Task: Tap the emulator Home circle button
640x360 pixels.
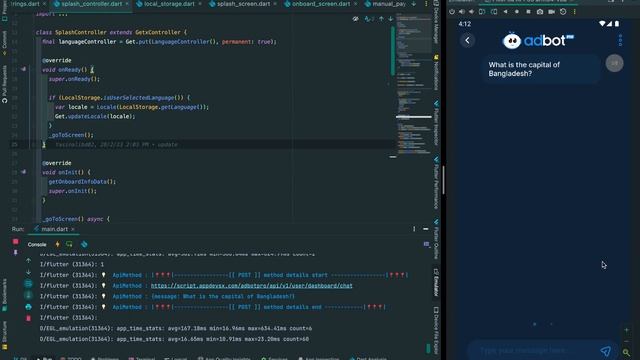Action: [x=517, y=12]
